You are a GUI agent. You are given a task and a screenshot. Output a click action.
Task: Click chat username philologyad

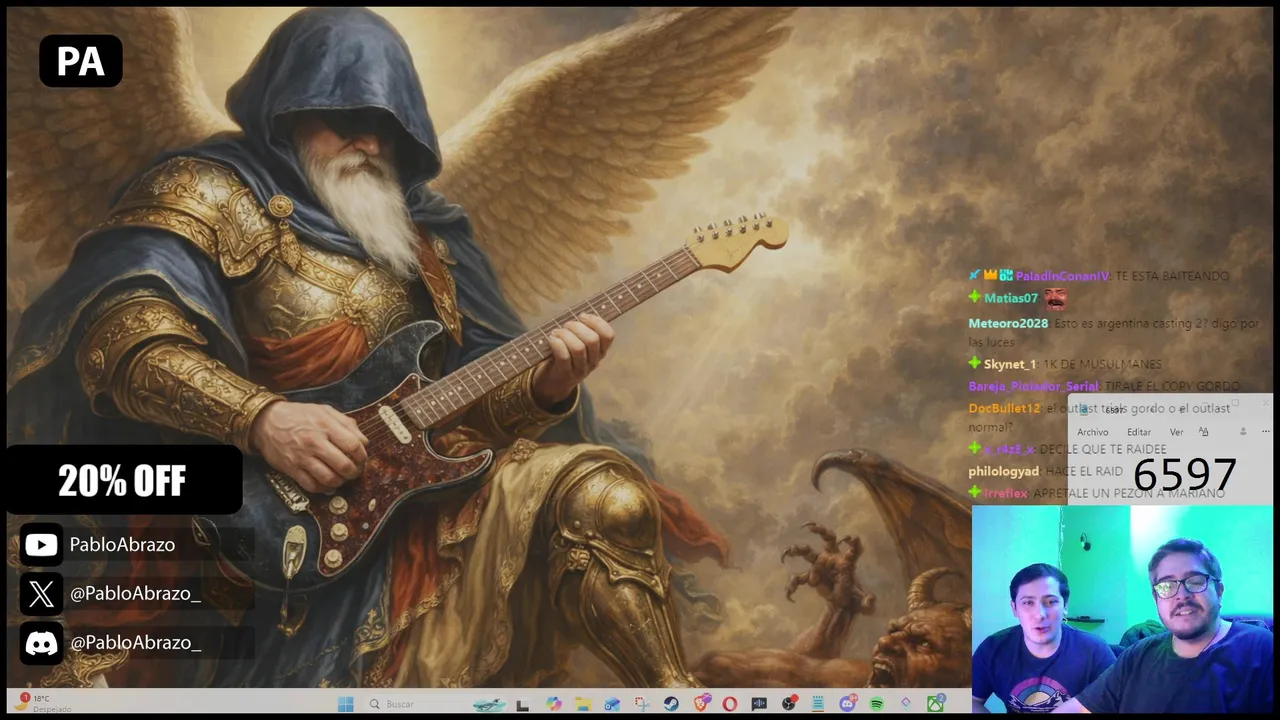pyautogui.click(x=1004, y=471)
